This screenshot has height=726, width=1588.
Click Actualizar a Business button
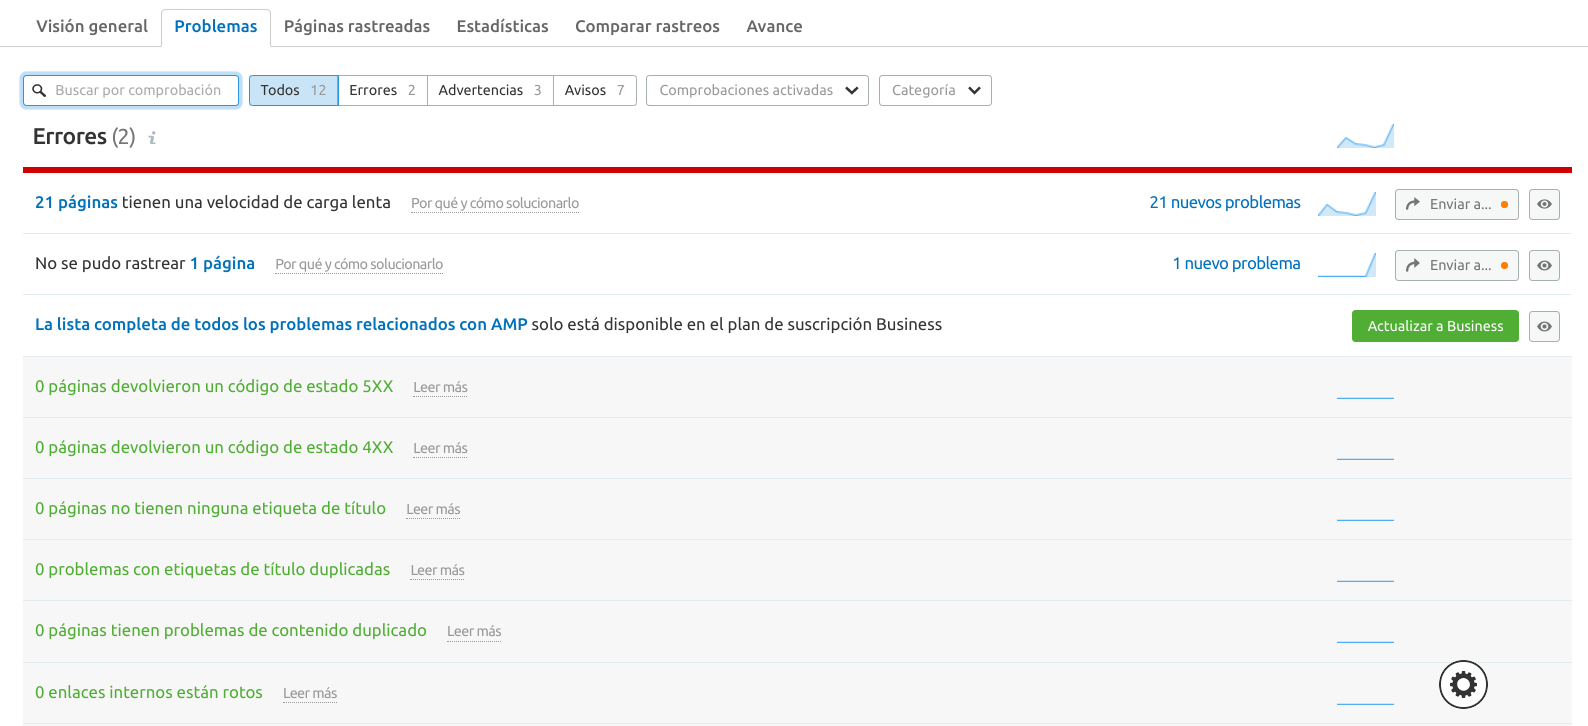click(1435, 326)
